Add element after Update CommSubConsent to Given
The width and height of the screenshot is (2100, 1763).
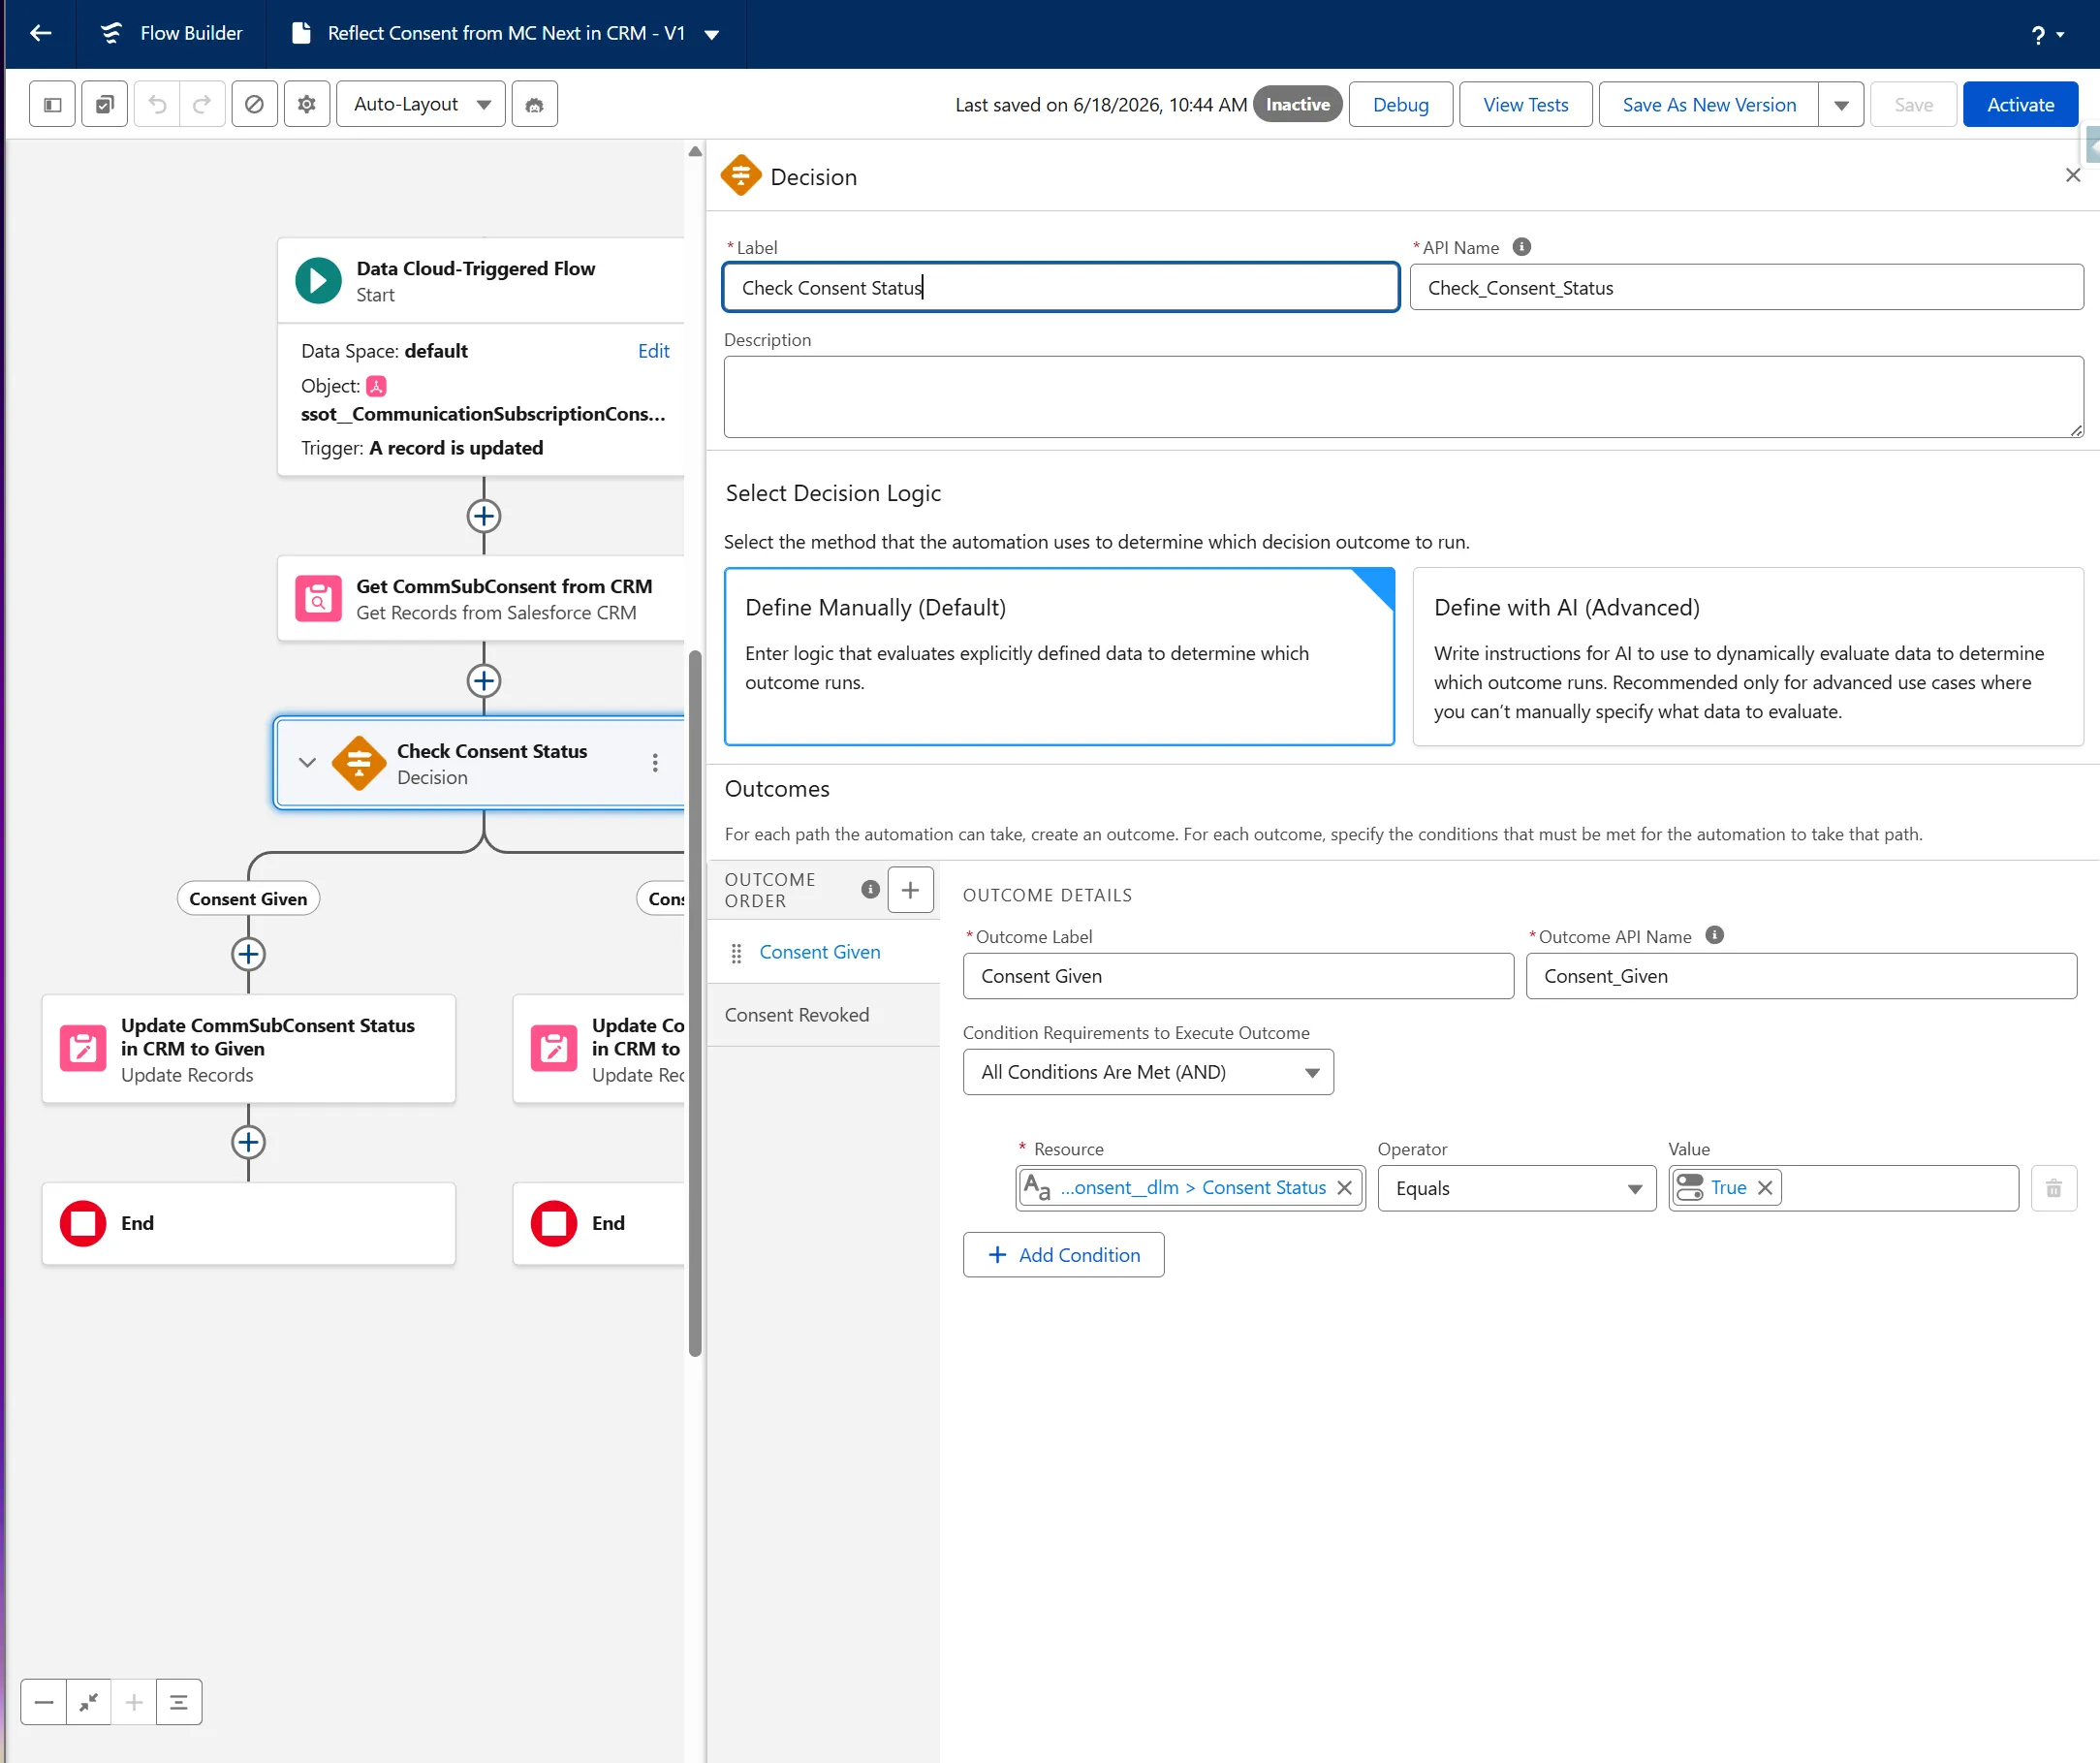tap(248, 1142)
